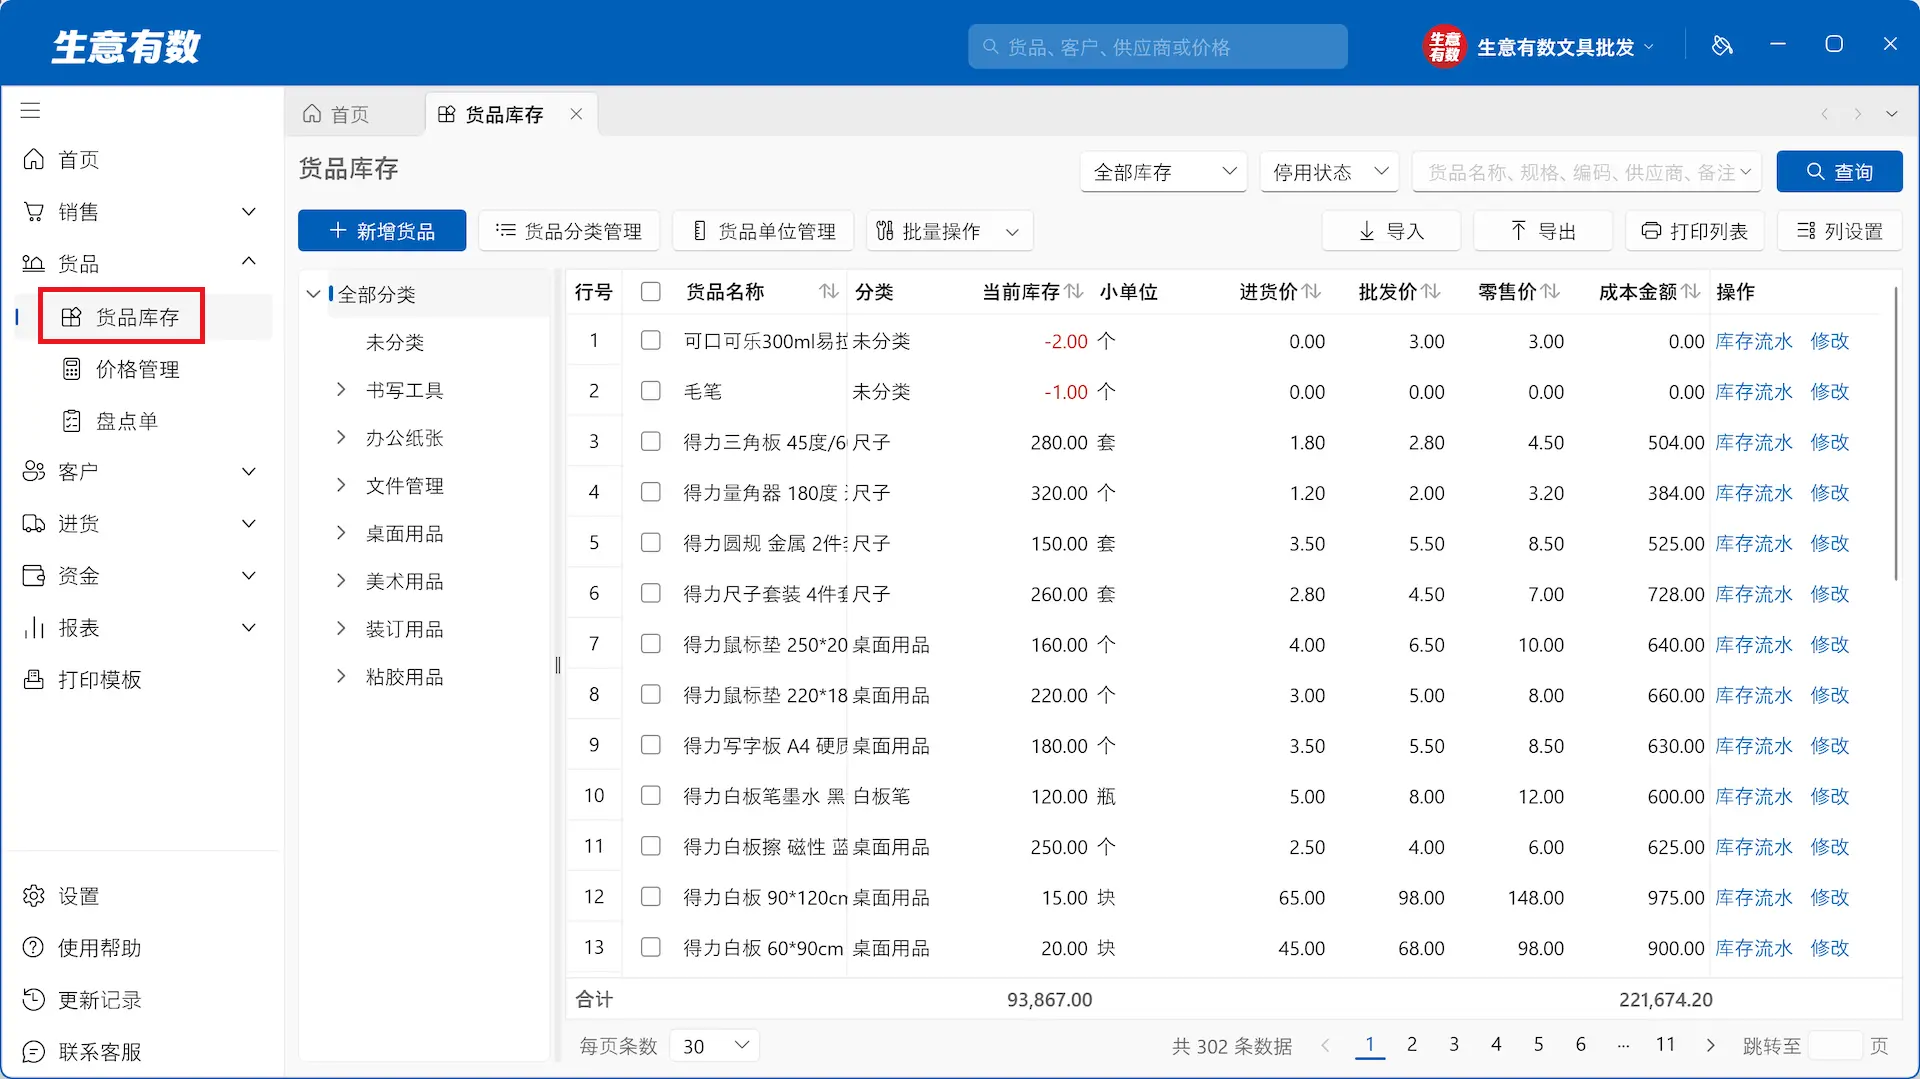The image size is (1920, 1079).
Task: Click the table vertical scrollbar
Action: (x=1895, y=433)
